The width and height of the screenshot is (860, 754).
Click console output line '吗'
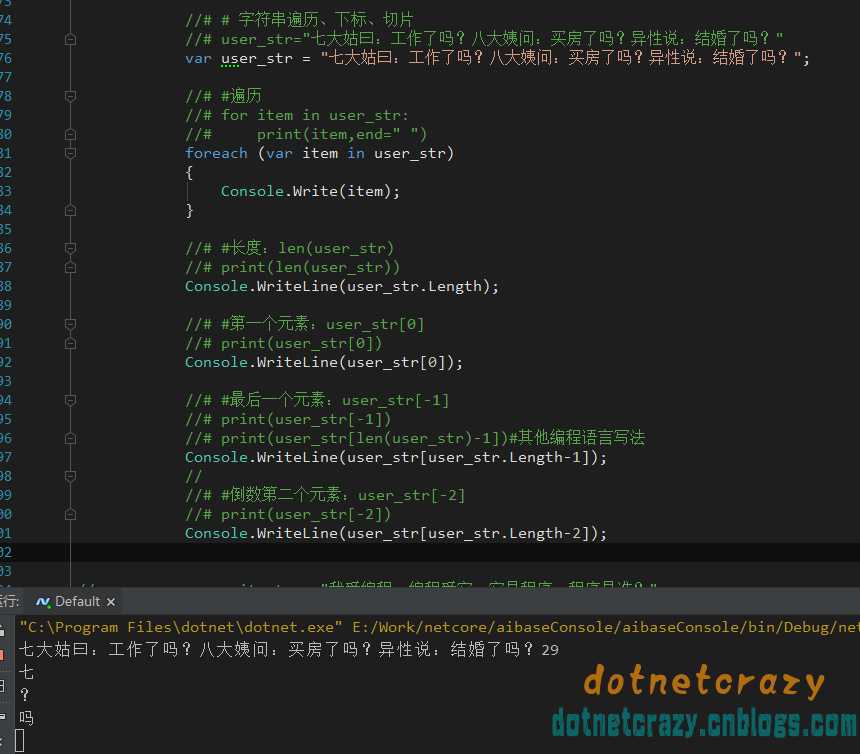coord(26,718)
